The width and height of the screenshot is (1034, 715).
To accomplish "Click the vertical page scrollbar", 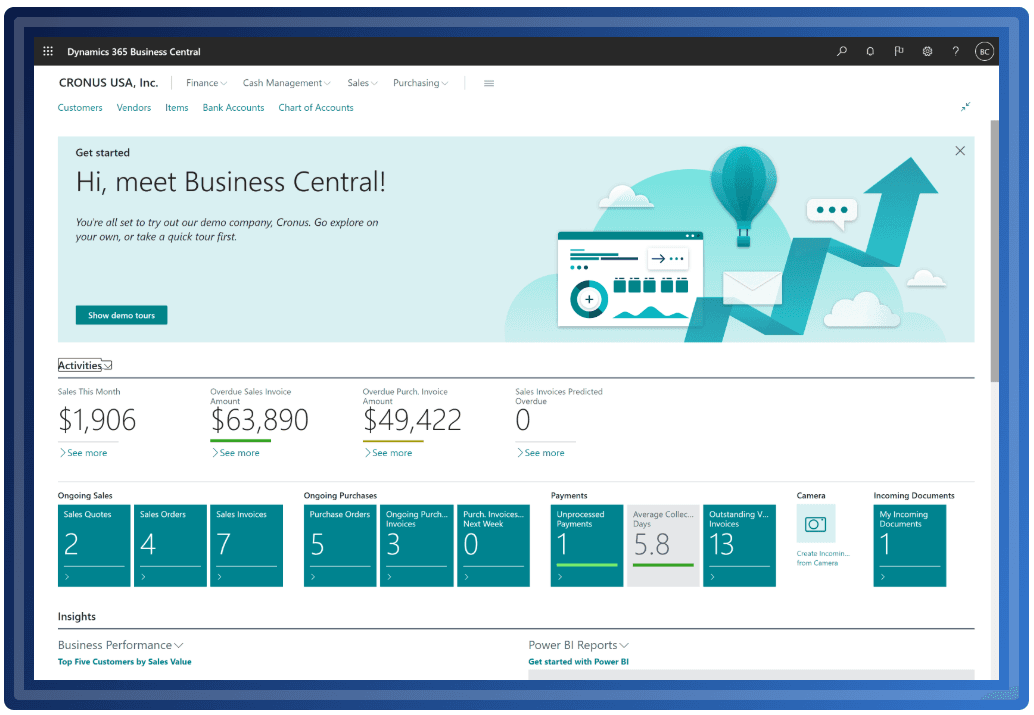I will (x=994, y=251).
